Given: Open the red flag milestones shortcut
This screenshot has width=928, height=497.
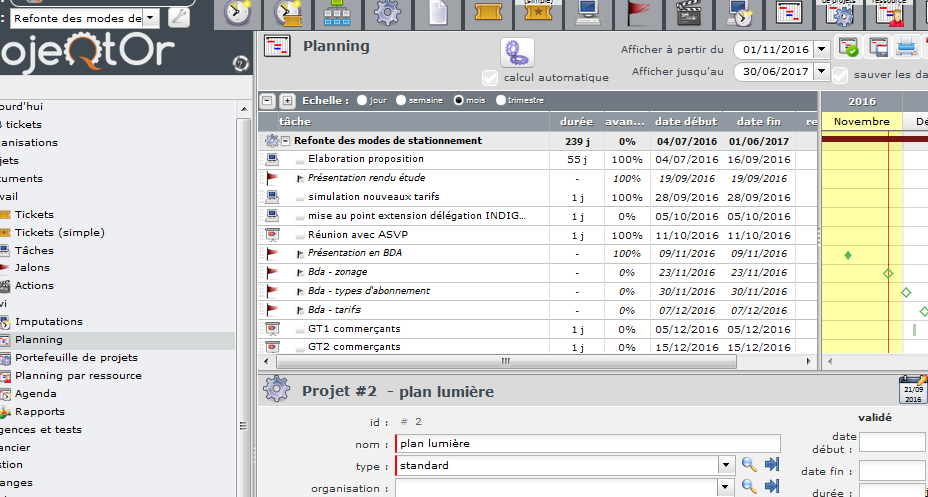Looking at the screenshot, I should tap(637, 13).
